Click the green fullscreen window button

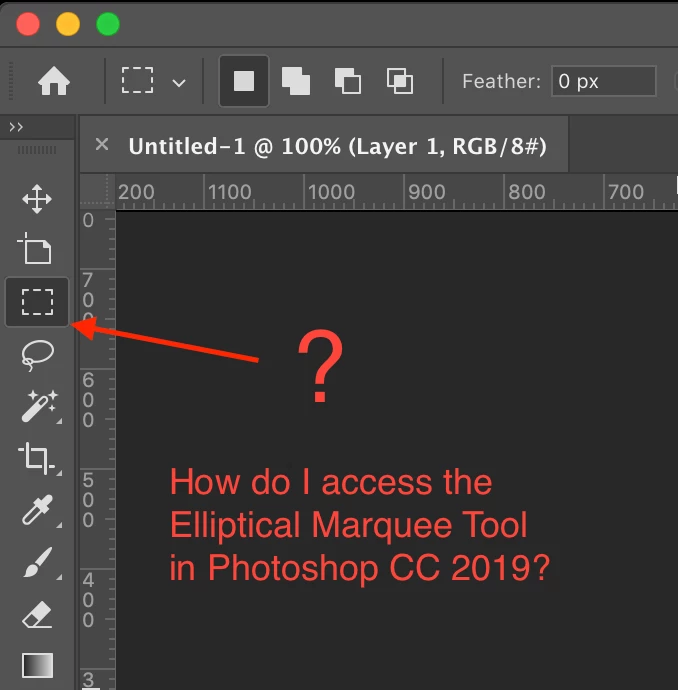(108, 24)
